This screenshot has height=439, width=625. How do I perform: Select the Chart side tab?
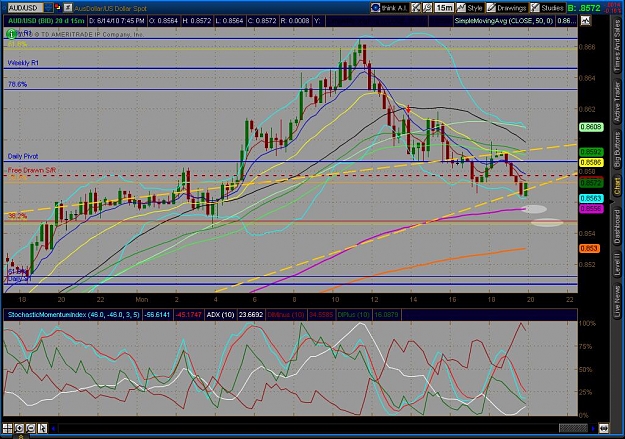pos(617,186)
